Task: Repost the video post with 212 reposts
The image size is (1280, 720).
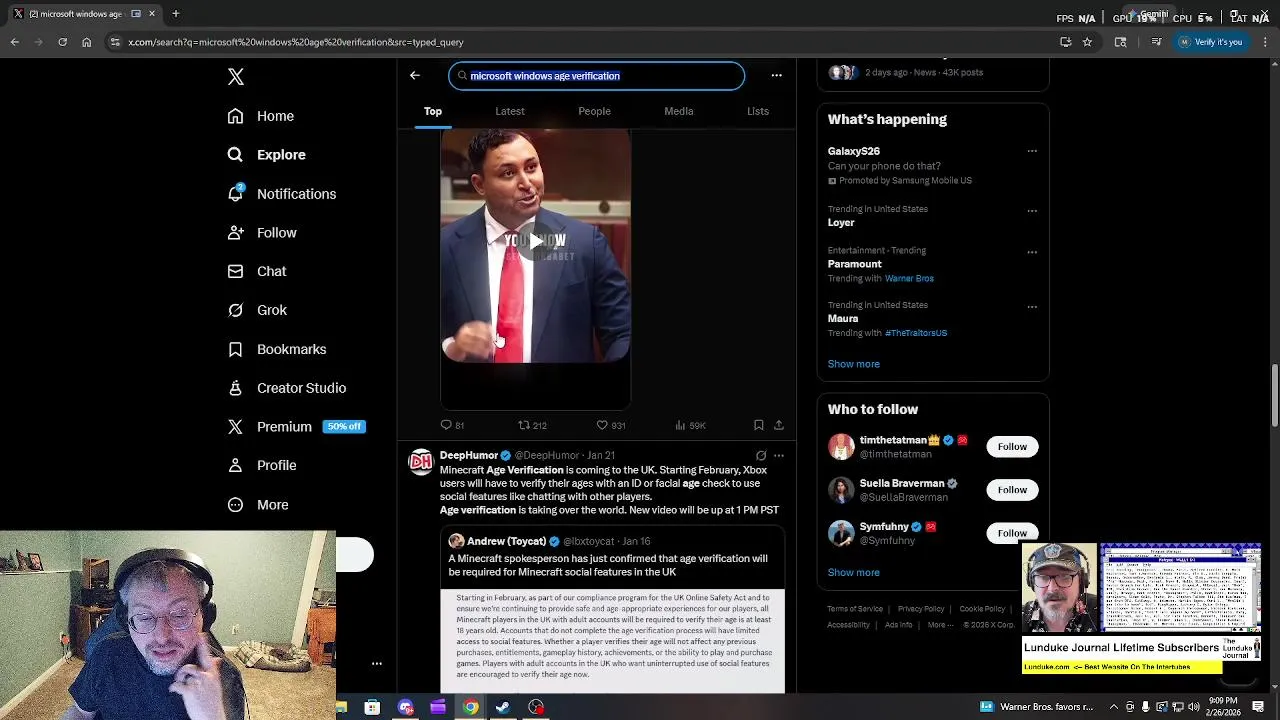Action: pos(532,425)
